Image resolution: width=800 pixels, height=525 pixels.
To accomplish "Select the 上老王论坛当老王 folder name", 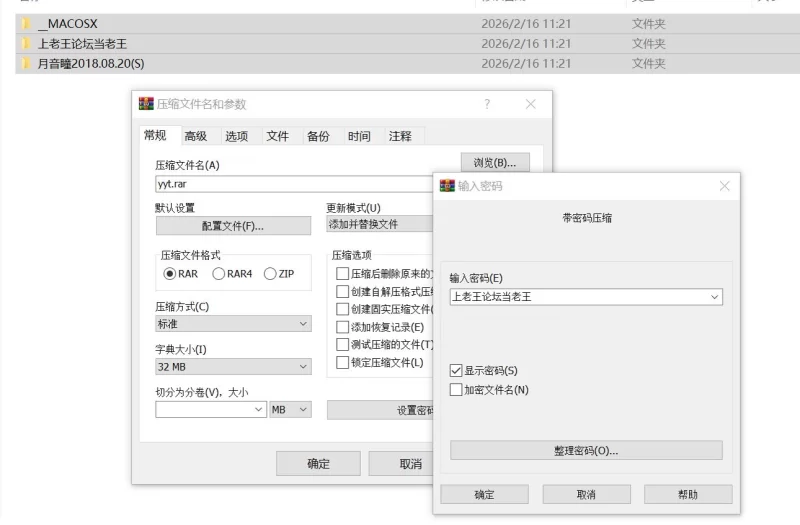I will click(x=82, y=44).
